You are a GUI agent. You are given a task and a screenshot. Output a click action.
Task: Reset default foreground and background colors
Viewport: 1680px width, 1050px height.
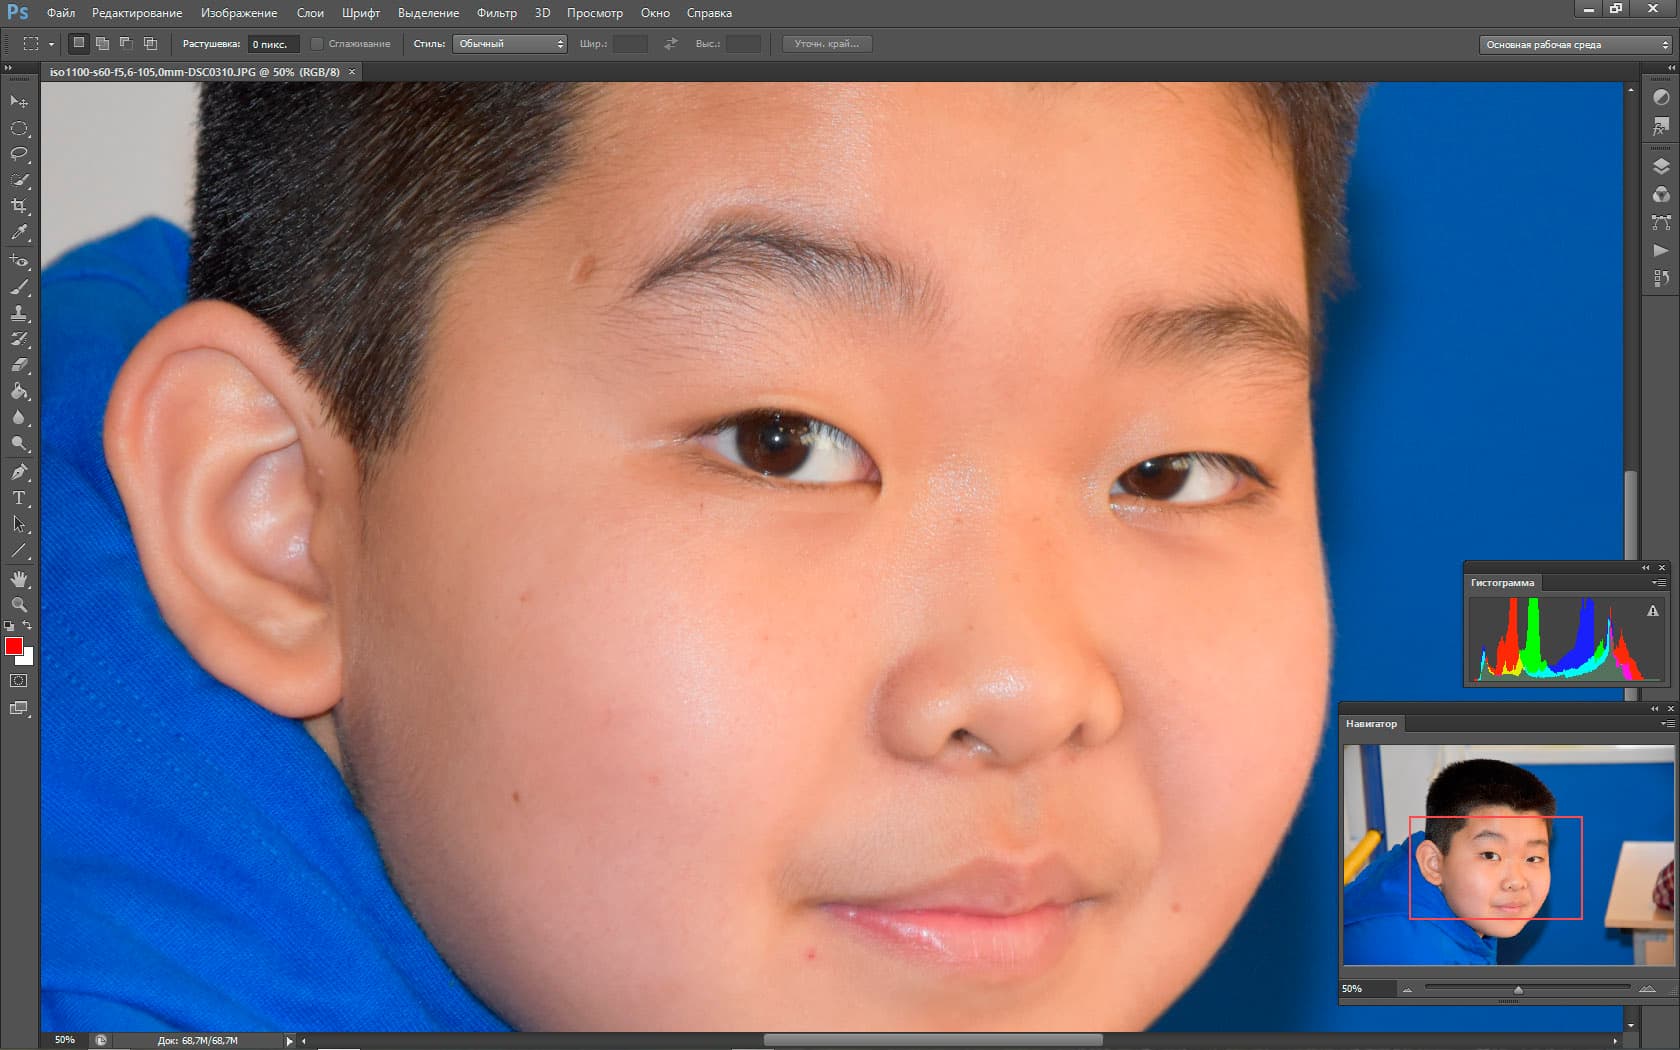click(9, 626)
